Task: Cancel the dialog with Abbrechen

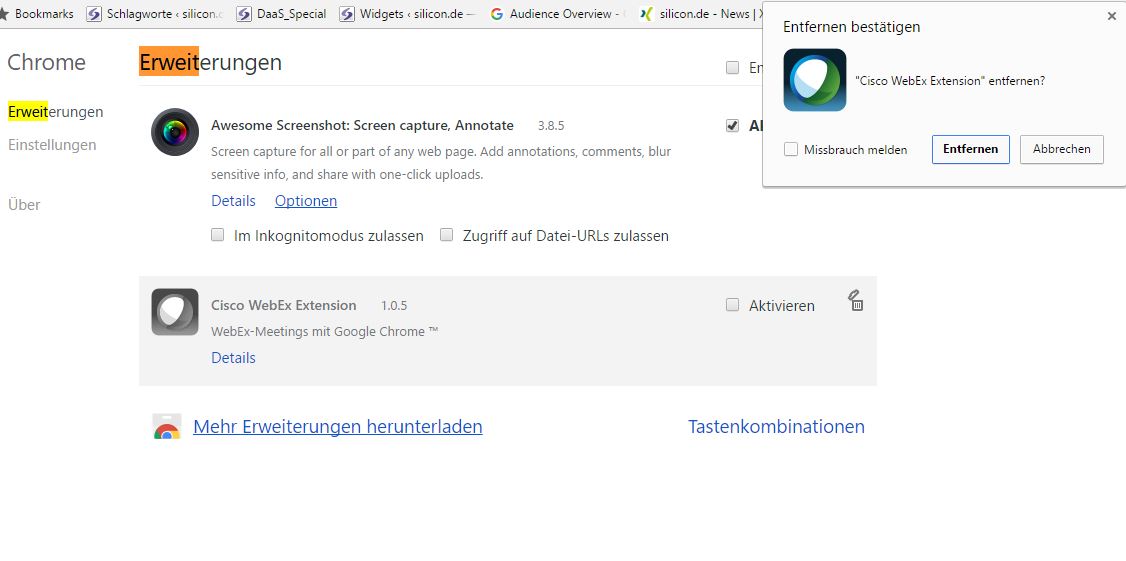Action: click(1061, 149)
